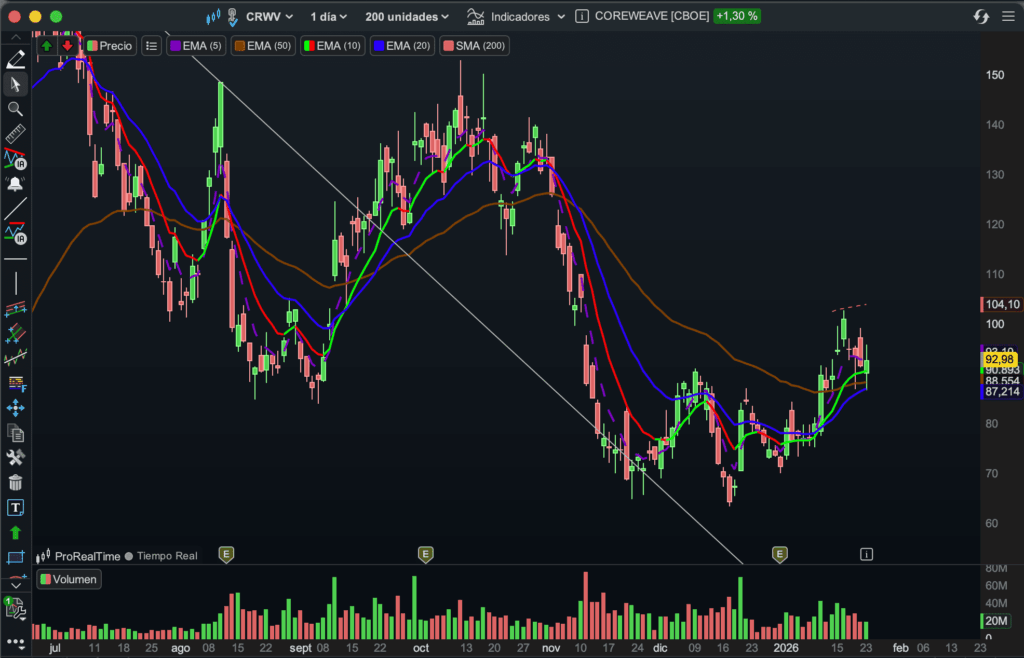Select the ruler measurement tool
The height and width of the screenshot is (658, 1024).
[x=15, y=134]
